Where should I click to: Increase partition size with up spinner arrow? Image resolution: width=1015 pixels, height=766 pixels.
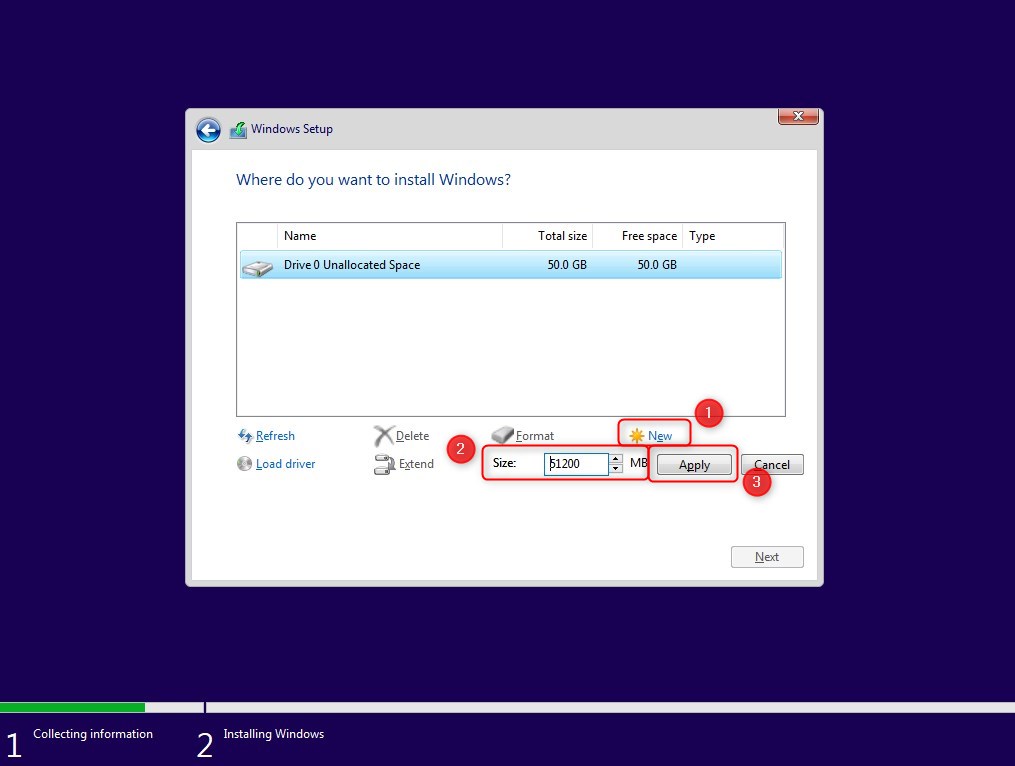point(616,459)
